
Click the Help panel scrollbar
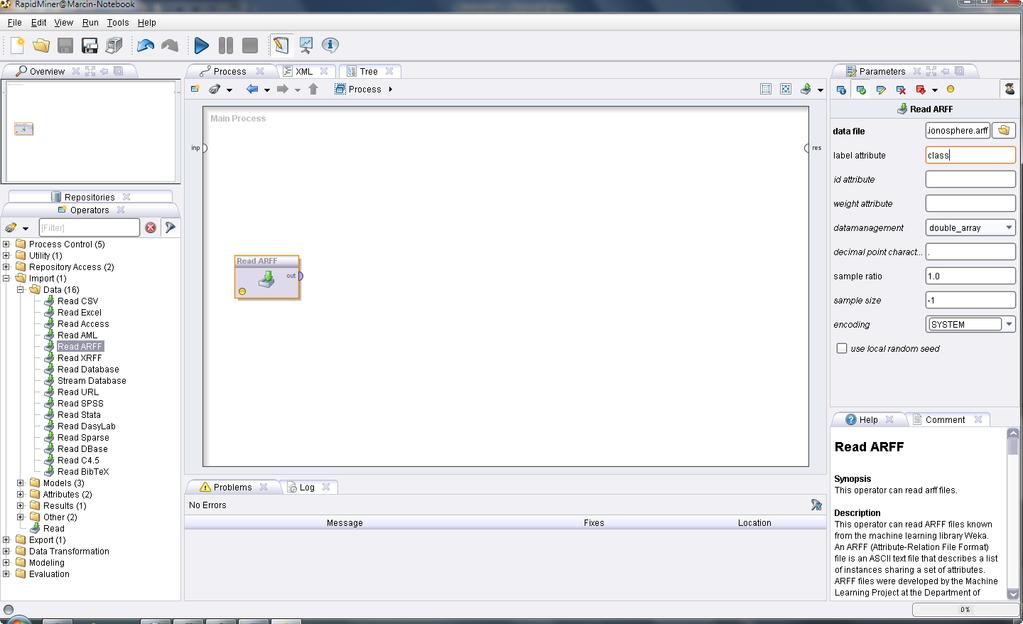coord(1013,514)
